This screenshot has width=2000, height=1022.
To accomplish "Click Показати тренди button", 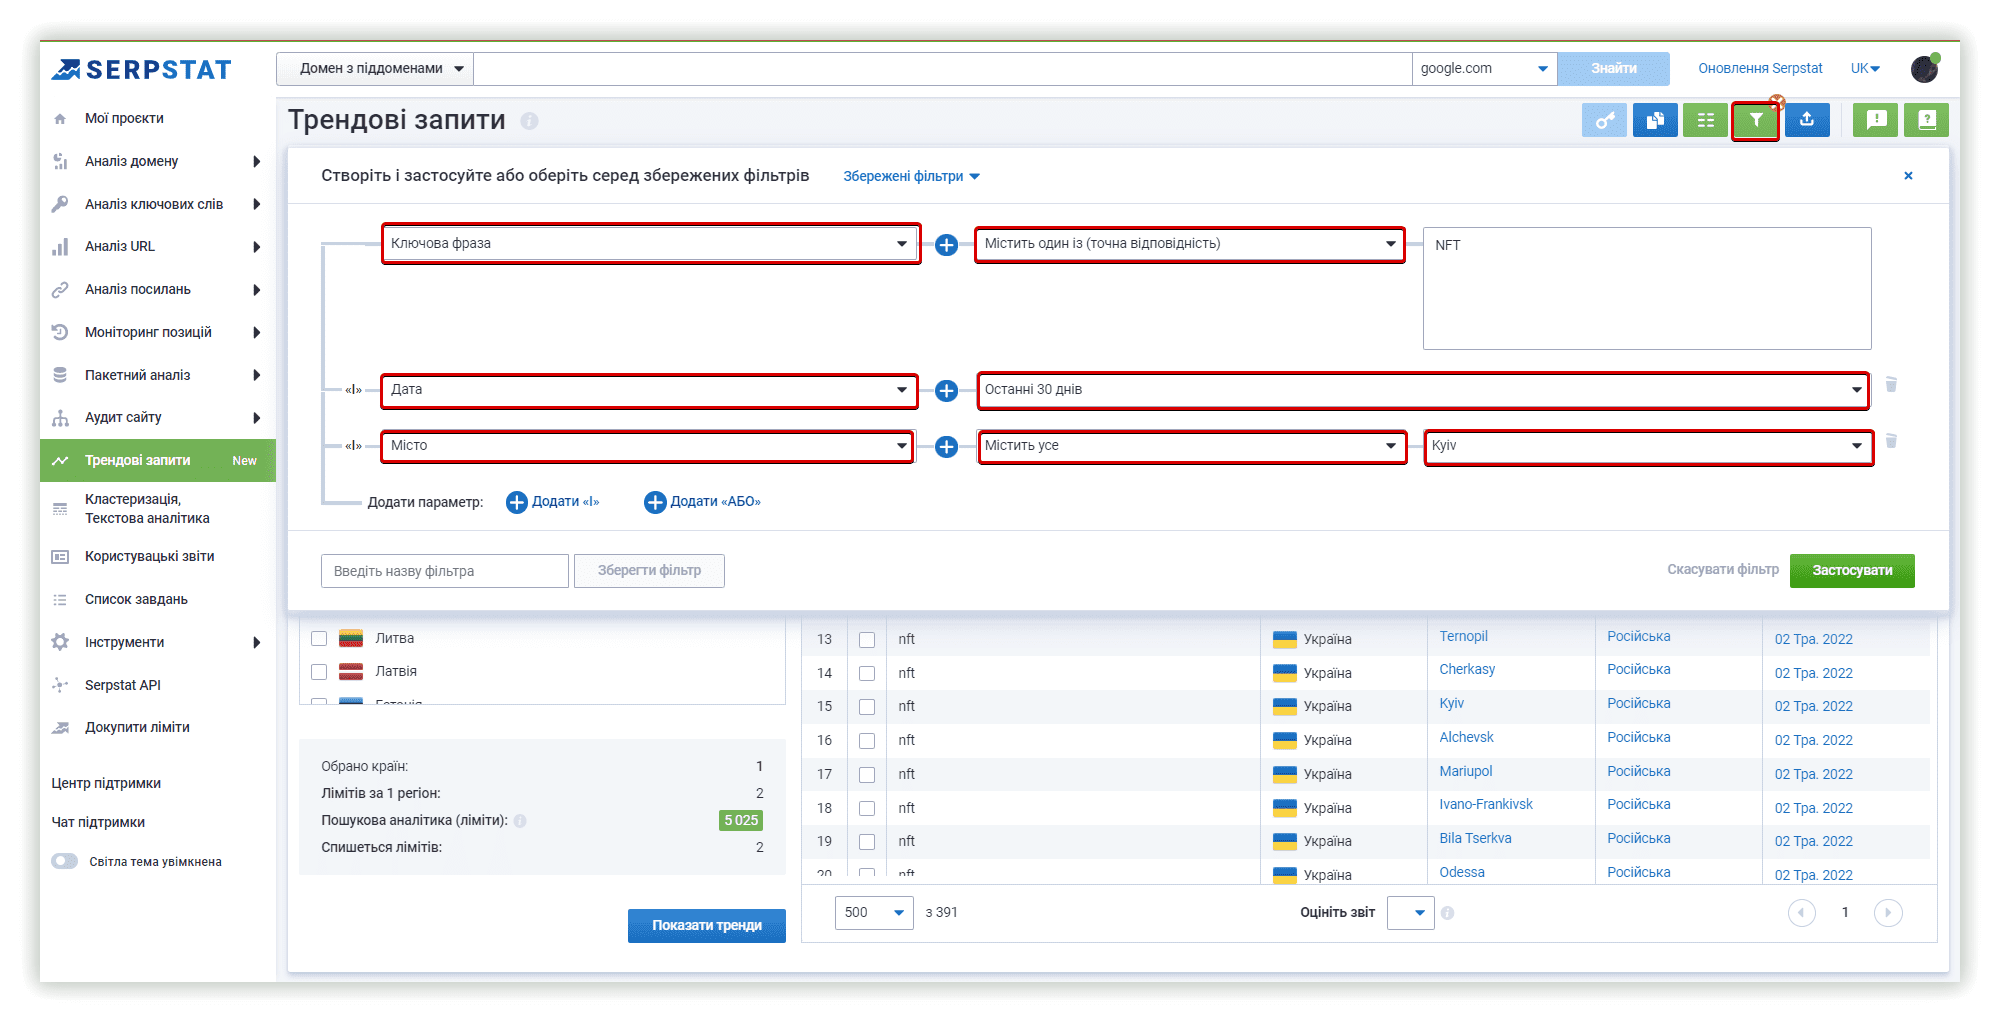I will pos(706,926).
